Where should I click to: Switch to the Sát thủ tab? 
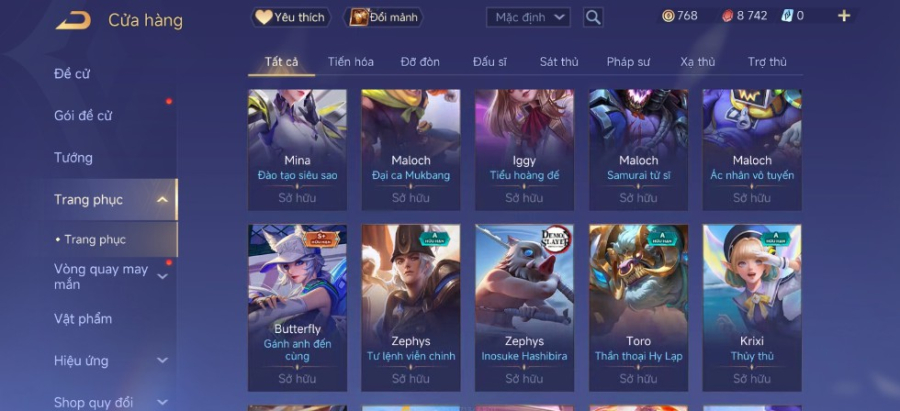558,62
